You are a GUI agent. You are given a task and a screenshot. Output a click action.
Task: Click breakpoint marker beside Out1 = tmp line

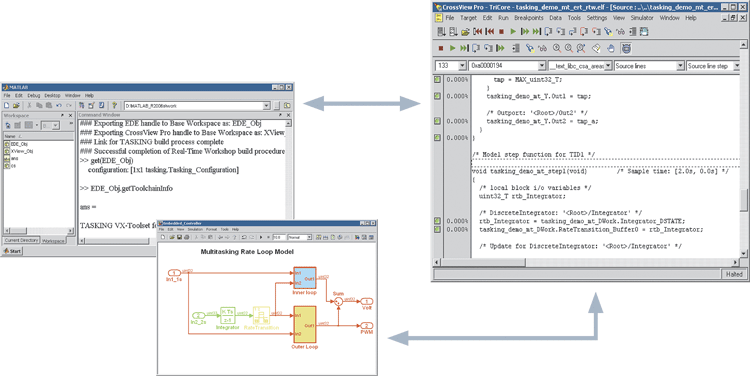[x=437, y=96]
